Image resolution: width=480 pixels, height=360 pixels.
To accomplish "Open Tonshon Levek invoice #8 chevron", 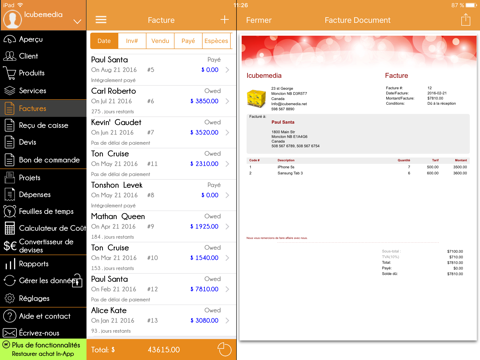I will click(x=227, y=195).
